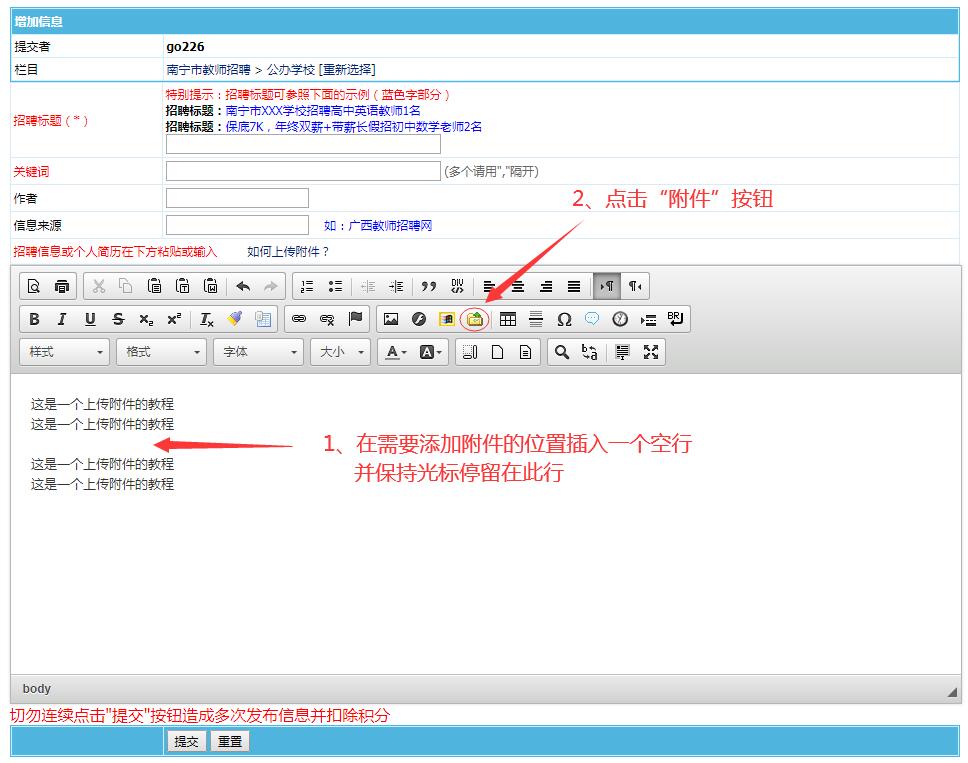Screen dimensions: 968x763
Task: Click the 提交 submit button
Action: coord(187,741)
